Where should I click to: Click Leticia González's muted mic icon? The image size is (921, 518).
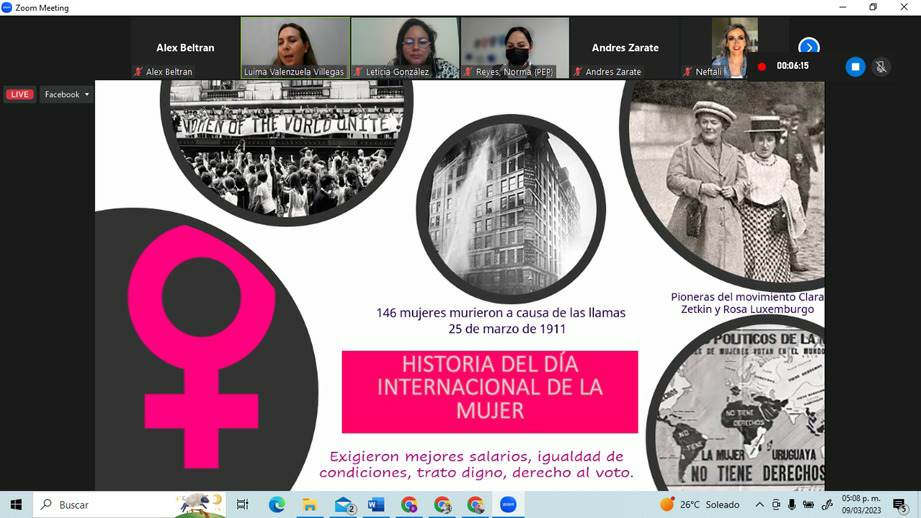pyautogui.click(x=358, y=72)
